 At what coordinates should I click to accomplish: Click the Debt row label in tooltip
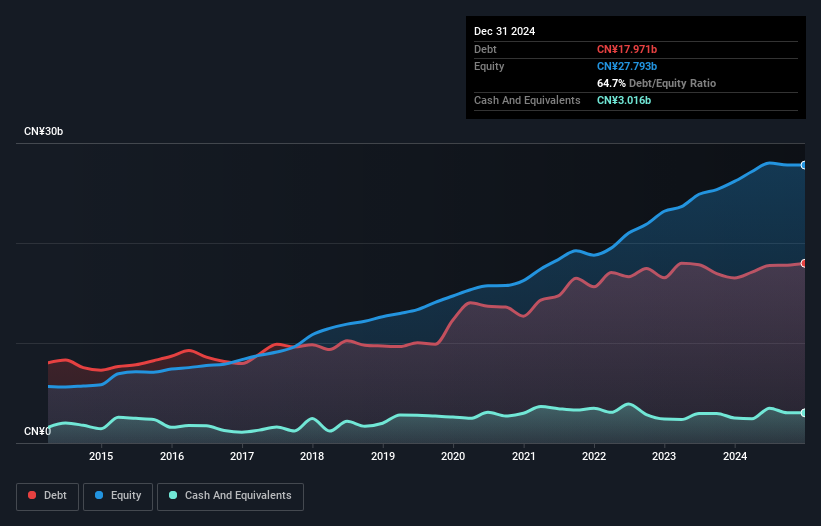pyautogui.click(x=485, y=49)
